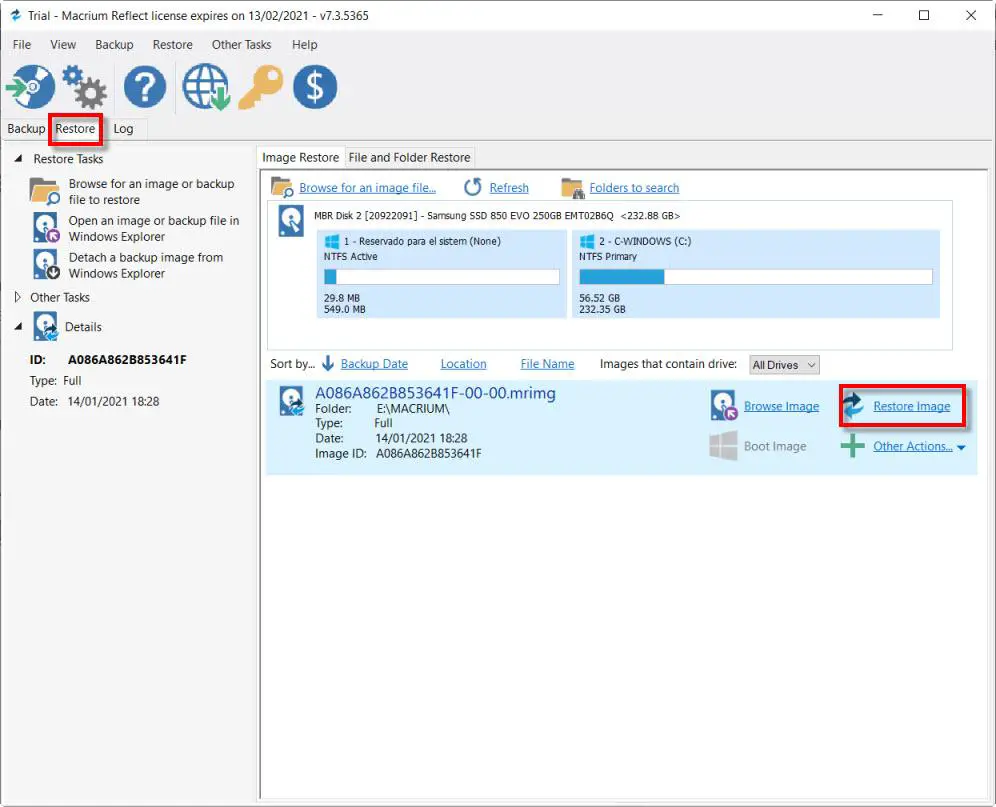Image resolution: width=996 pixels, height=807 pixels.
Task: Click the disk icon of the mrimg image file
Action: (292, 402)
